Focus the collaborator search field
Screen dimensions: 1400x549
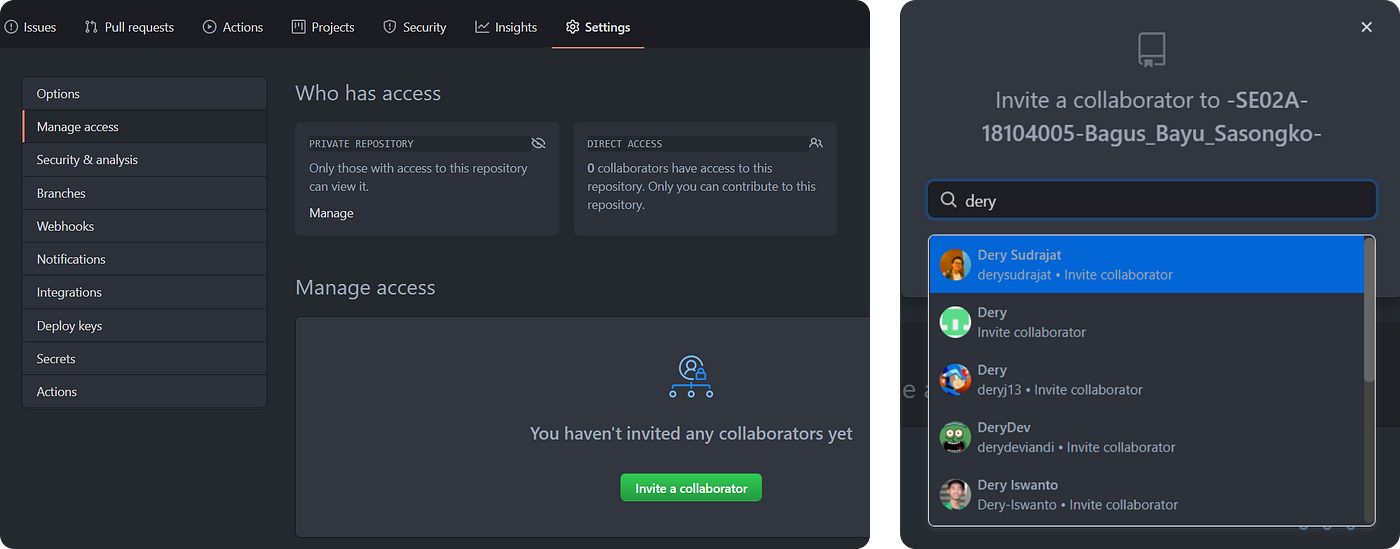point(1152,200)
